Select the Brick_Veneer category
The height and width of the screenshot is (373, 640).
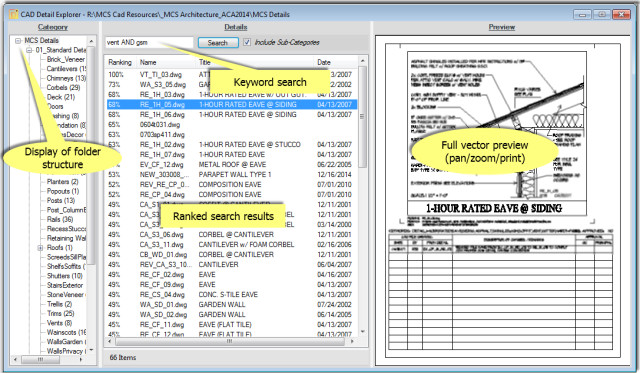pos(65,59)
